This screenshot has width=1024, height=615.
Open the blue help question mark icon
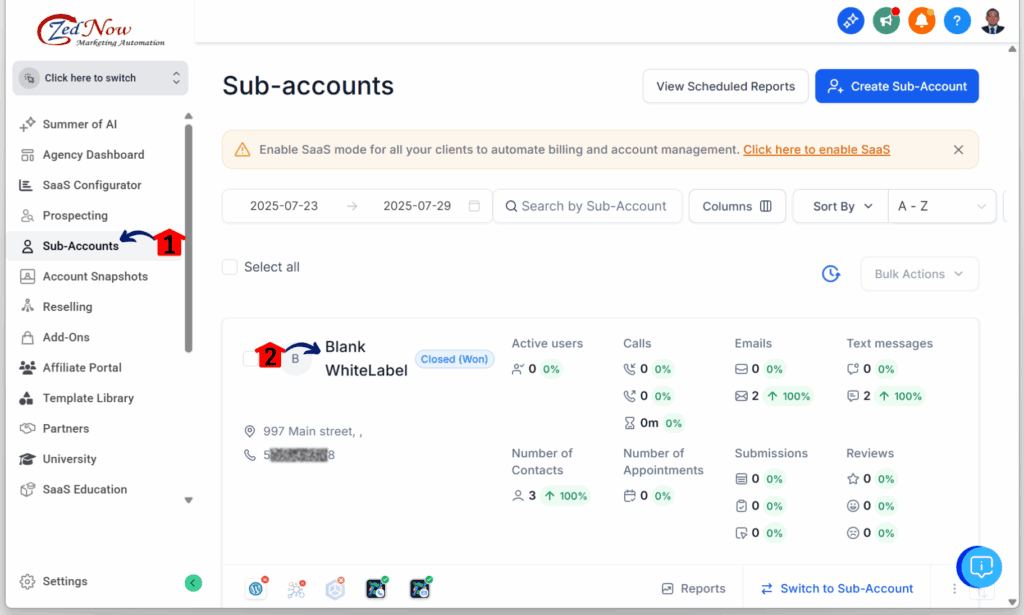click(x=957, y=21)
